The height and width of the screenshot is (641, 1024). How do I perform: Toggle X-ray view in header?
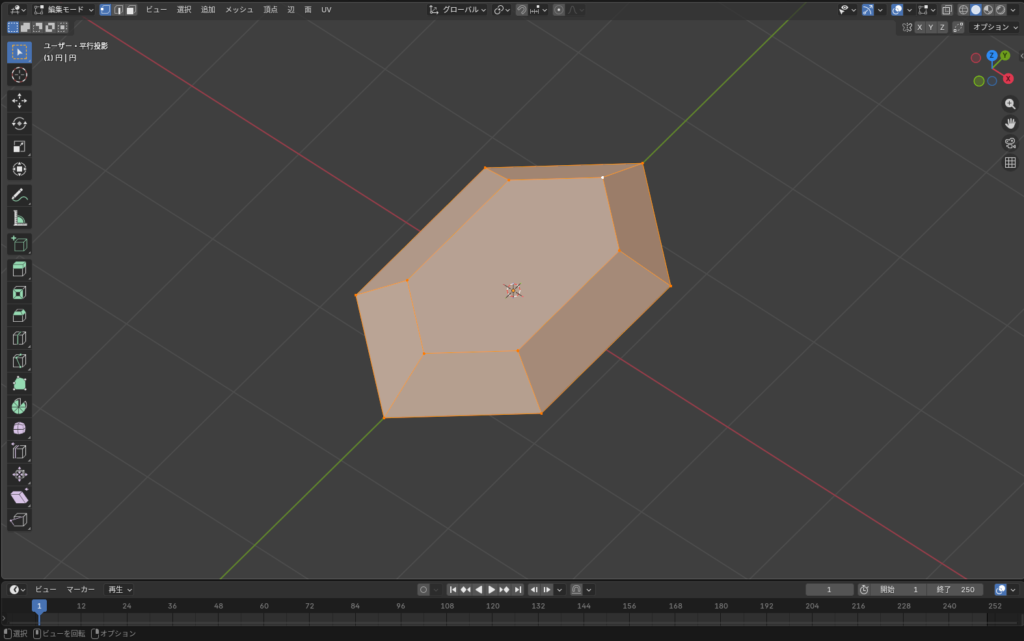click(x=947, y=9)
